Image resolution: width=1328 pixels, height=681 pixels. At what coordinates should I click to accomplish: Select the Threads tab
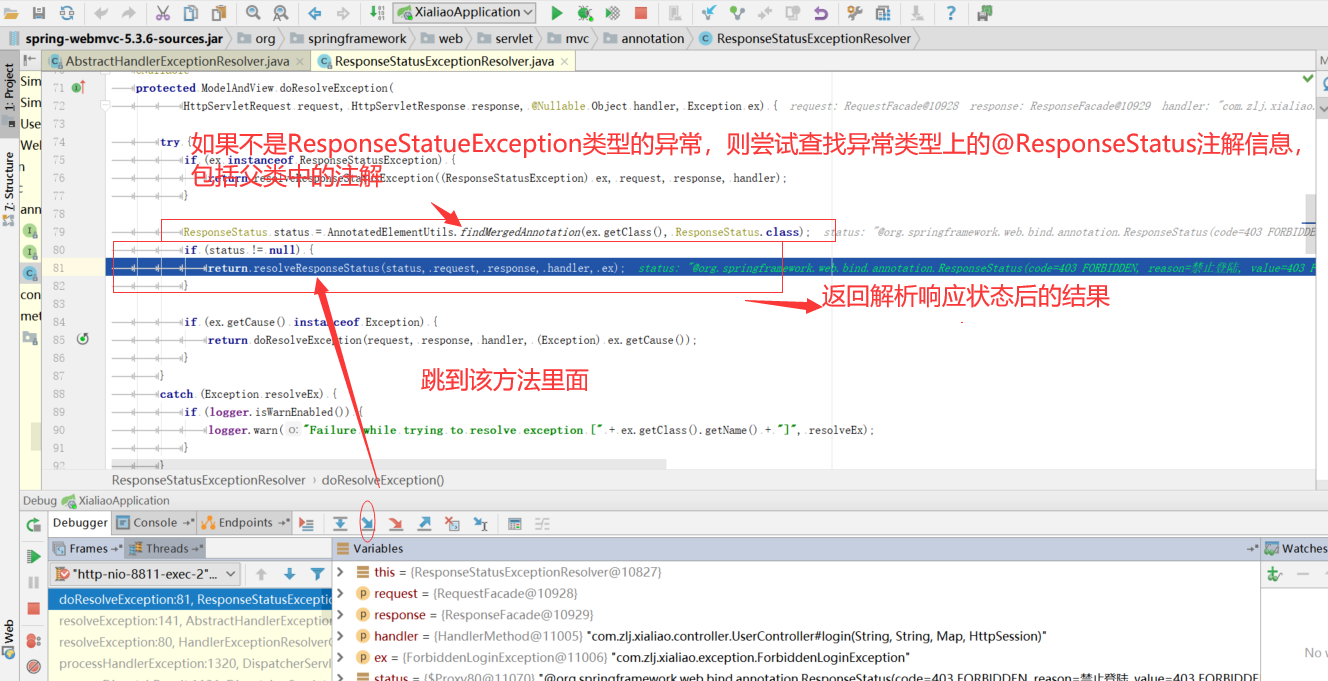pyautogui.click(x=165, y=548)
